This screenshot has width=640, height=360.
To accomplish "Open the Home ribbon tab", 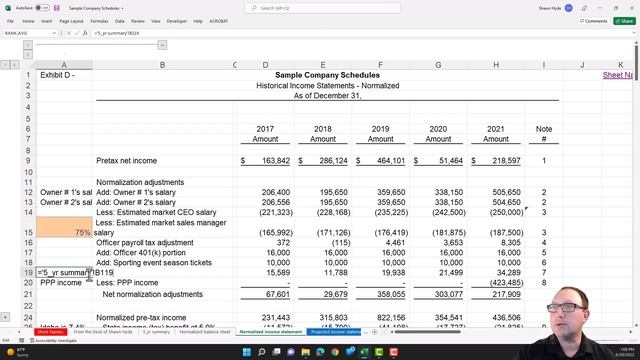I will 28,21.
